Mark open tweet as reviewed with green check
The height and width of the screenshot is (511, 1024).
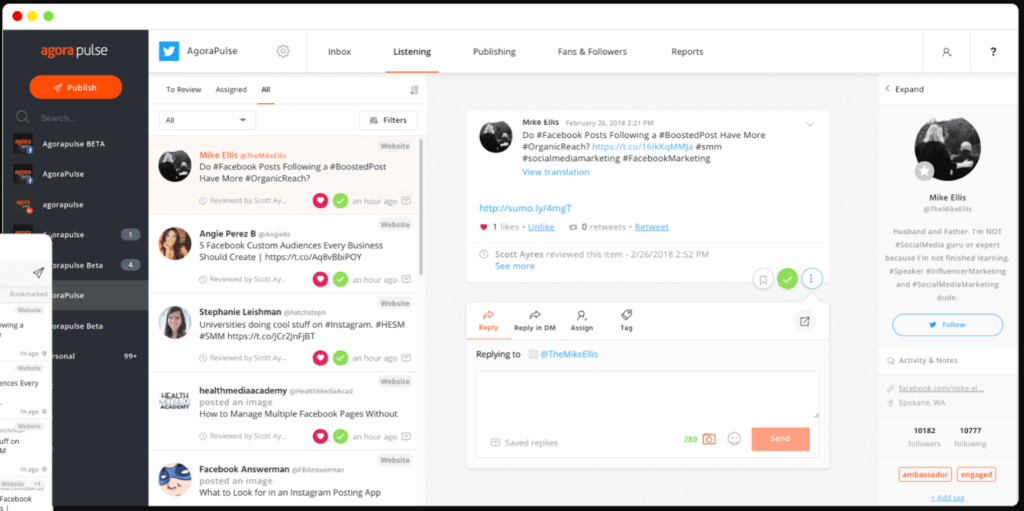tap(788, 280)
